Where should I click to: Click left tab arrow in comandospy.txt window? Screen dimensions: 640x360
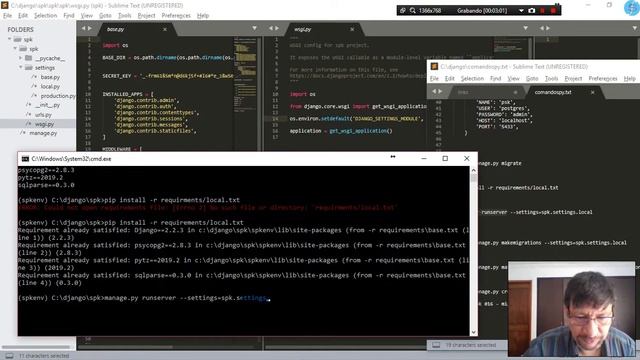[434, 91]
